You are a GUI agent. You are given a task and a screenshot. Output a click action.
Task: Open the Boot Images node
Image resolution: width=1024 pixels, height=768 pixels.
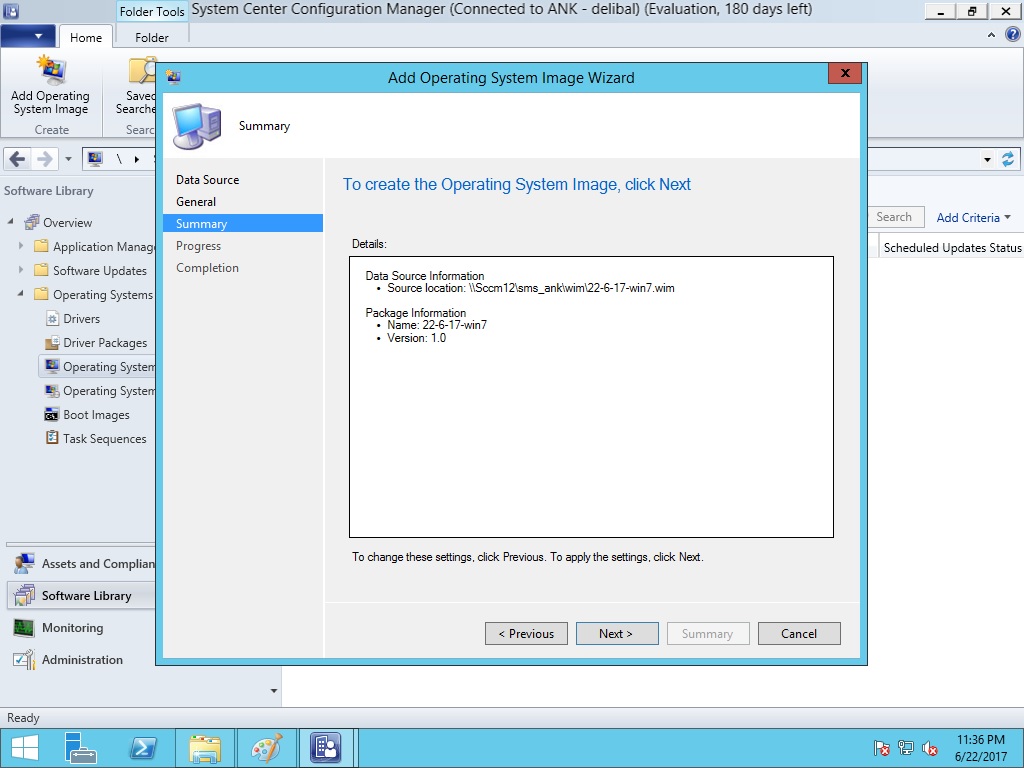pos(96,415)
